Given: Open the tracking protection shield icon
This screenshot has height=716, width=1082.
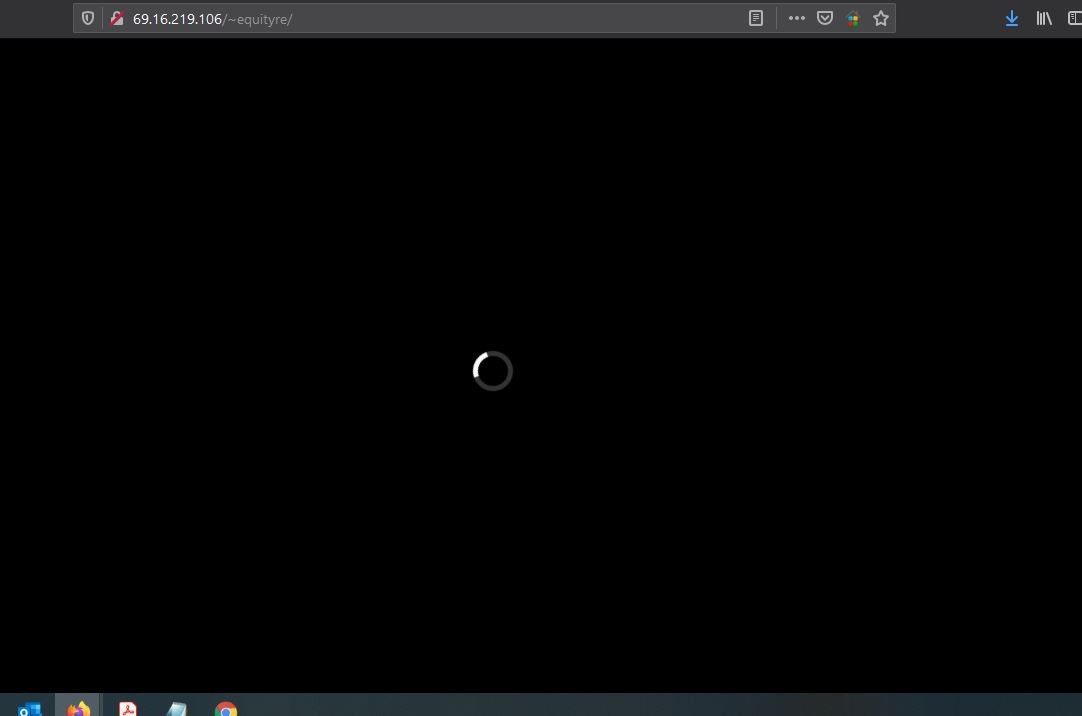Looking at the screenshot, I should pyautogui.click(x=88, y=19).
